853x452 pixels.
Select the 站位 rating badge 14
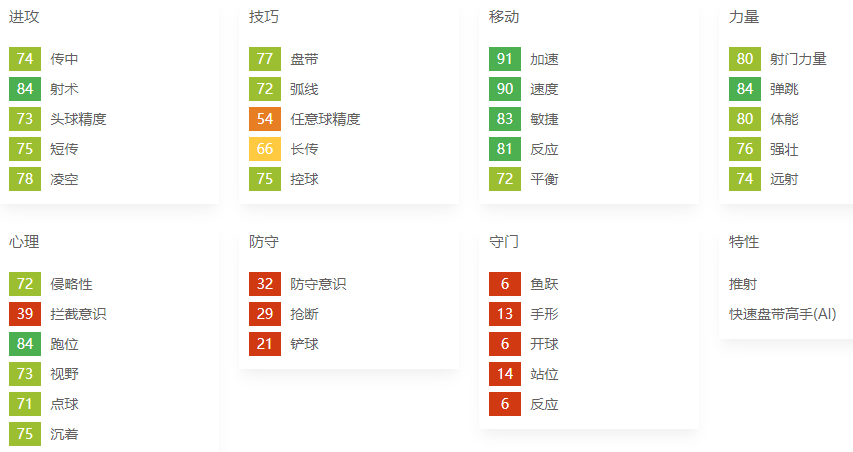[x=504, y=374]
